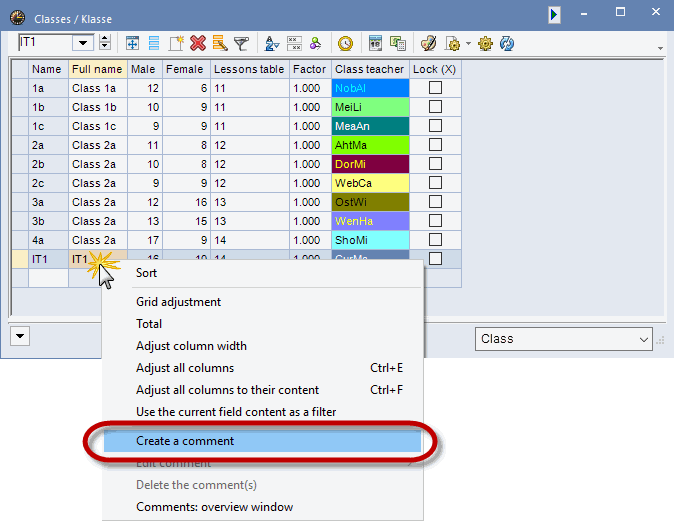Viewport: 674px width, 521px height.
Task: Click the gear settings icon in toolbar
Action: click(x=485, y=43)
